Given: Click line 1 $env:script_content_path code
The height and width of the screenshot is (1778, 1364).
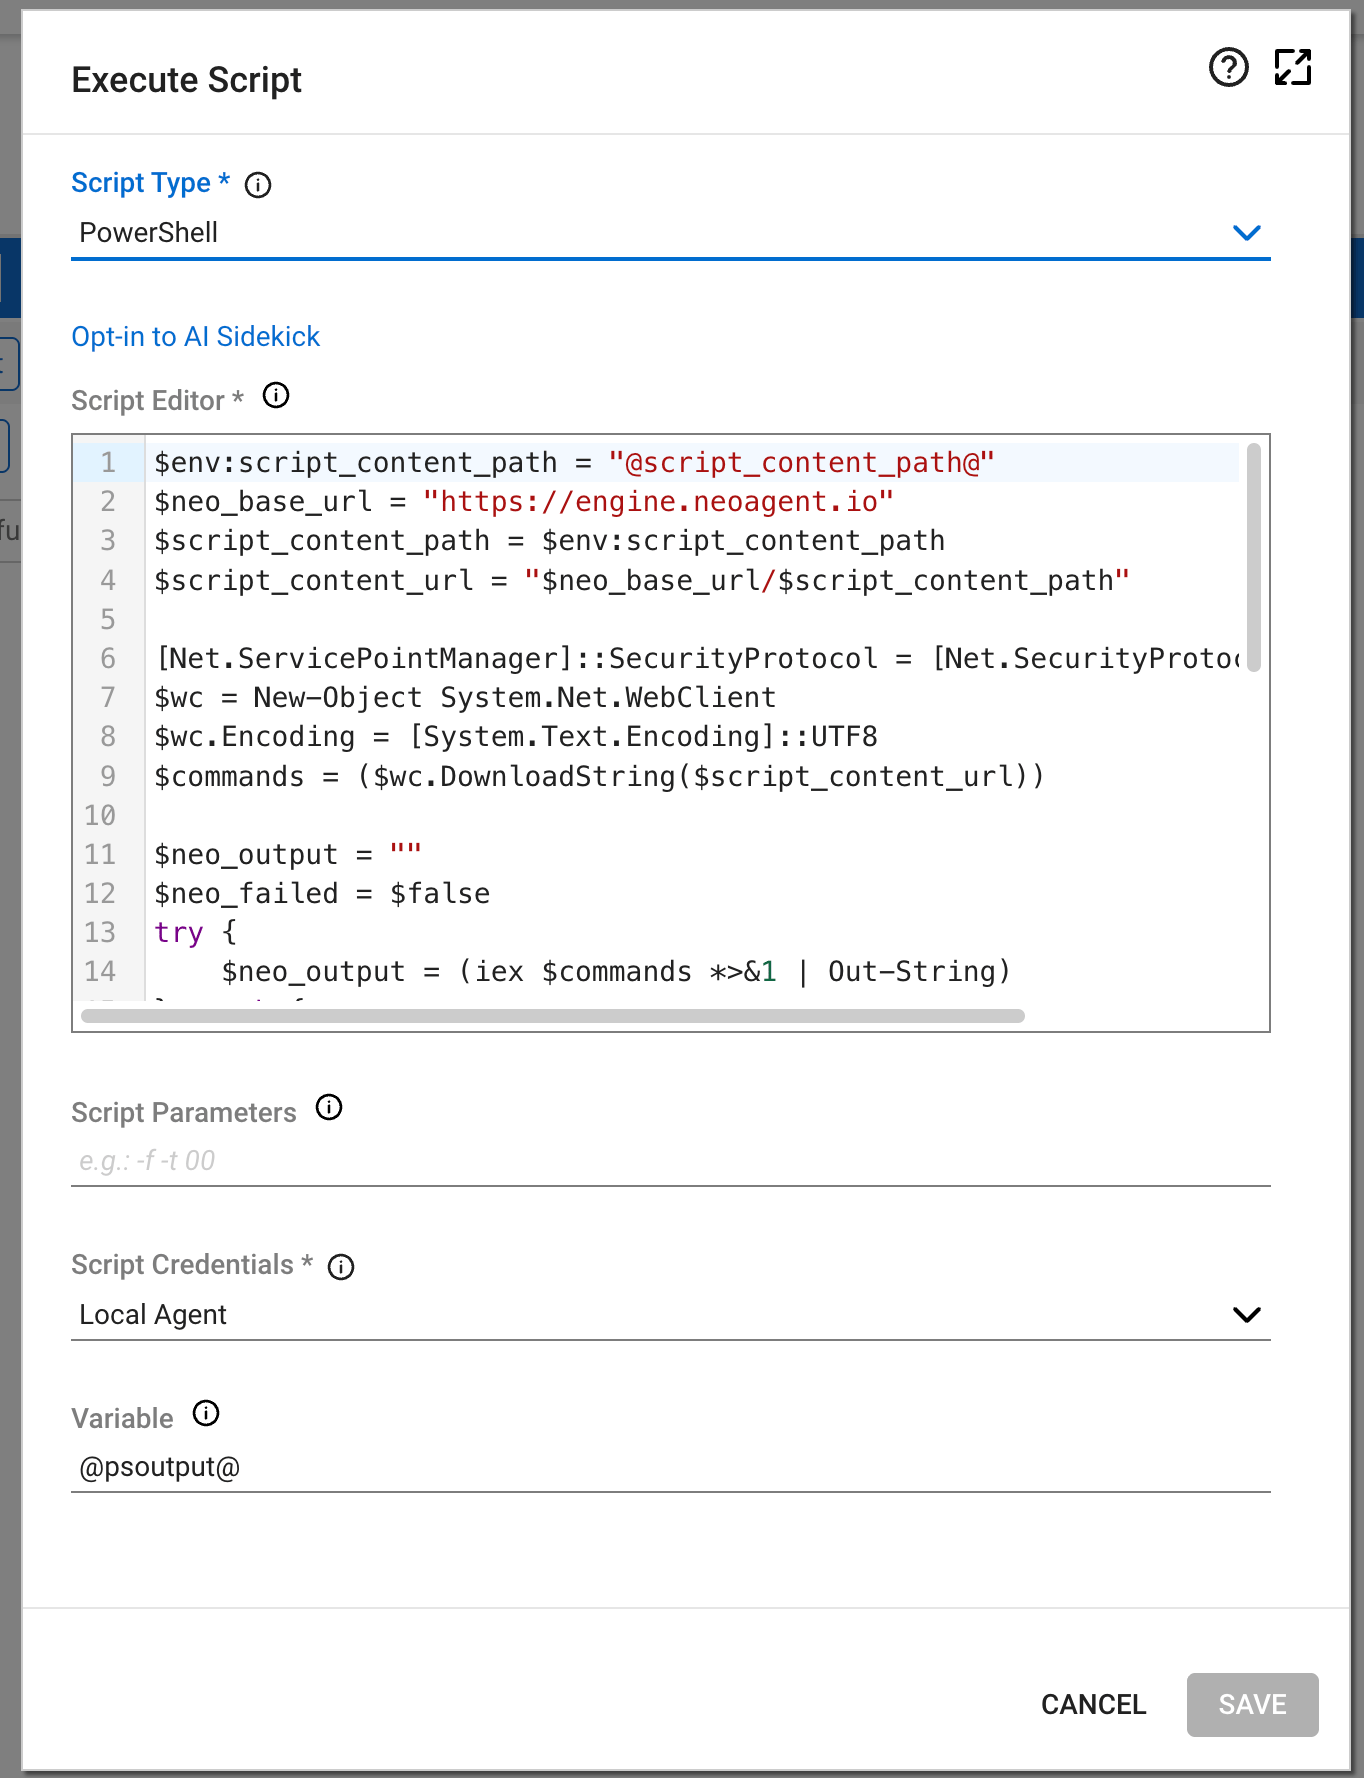Looking at the screenshot, I should click(x=574, y=463).
